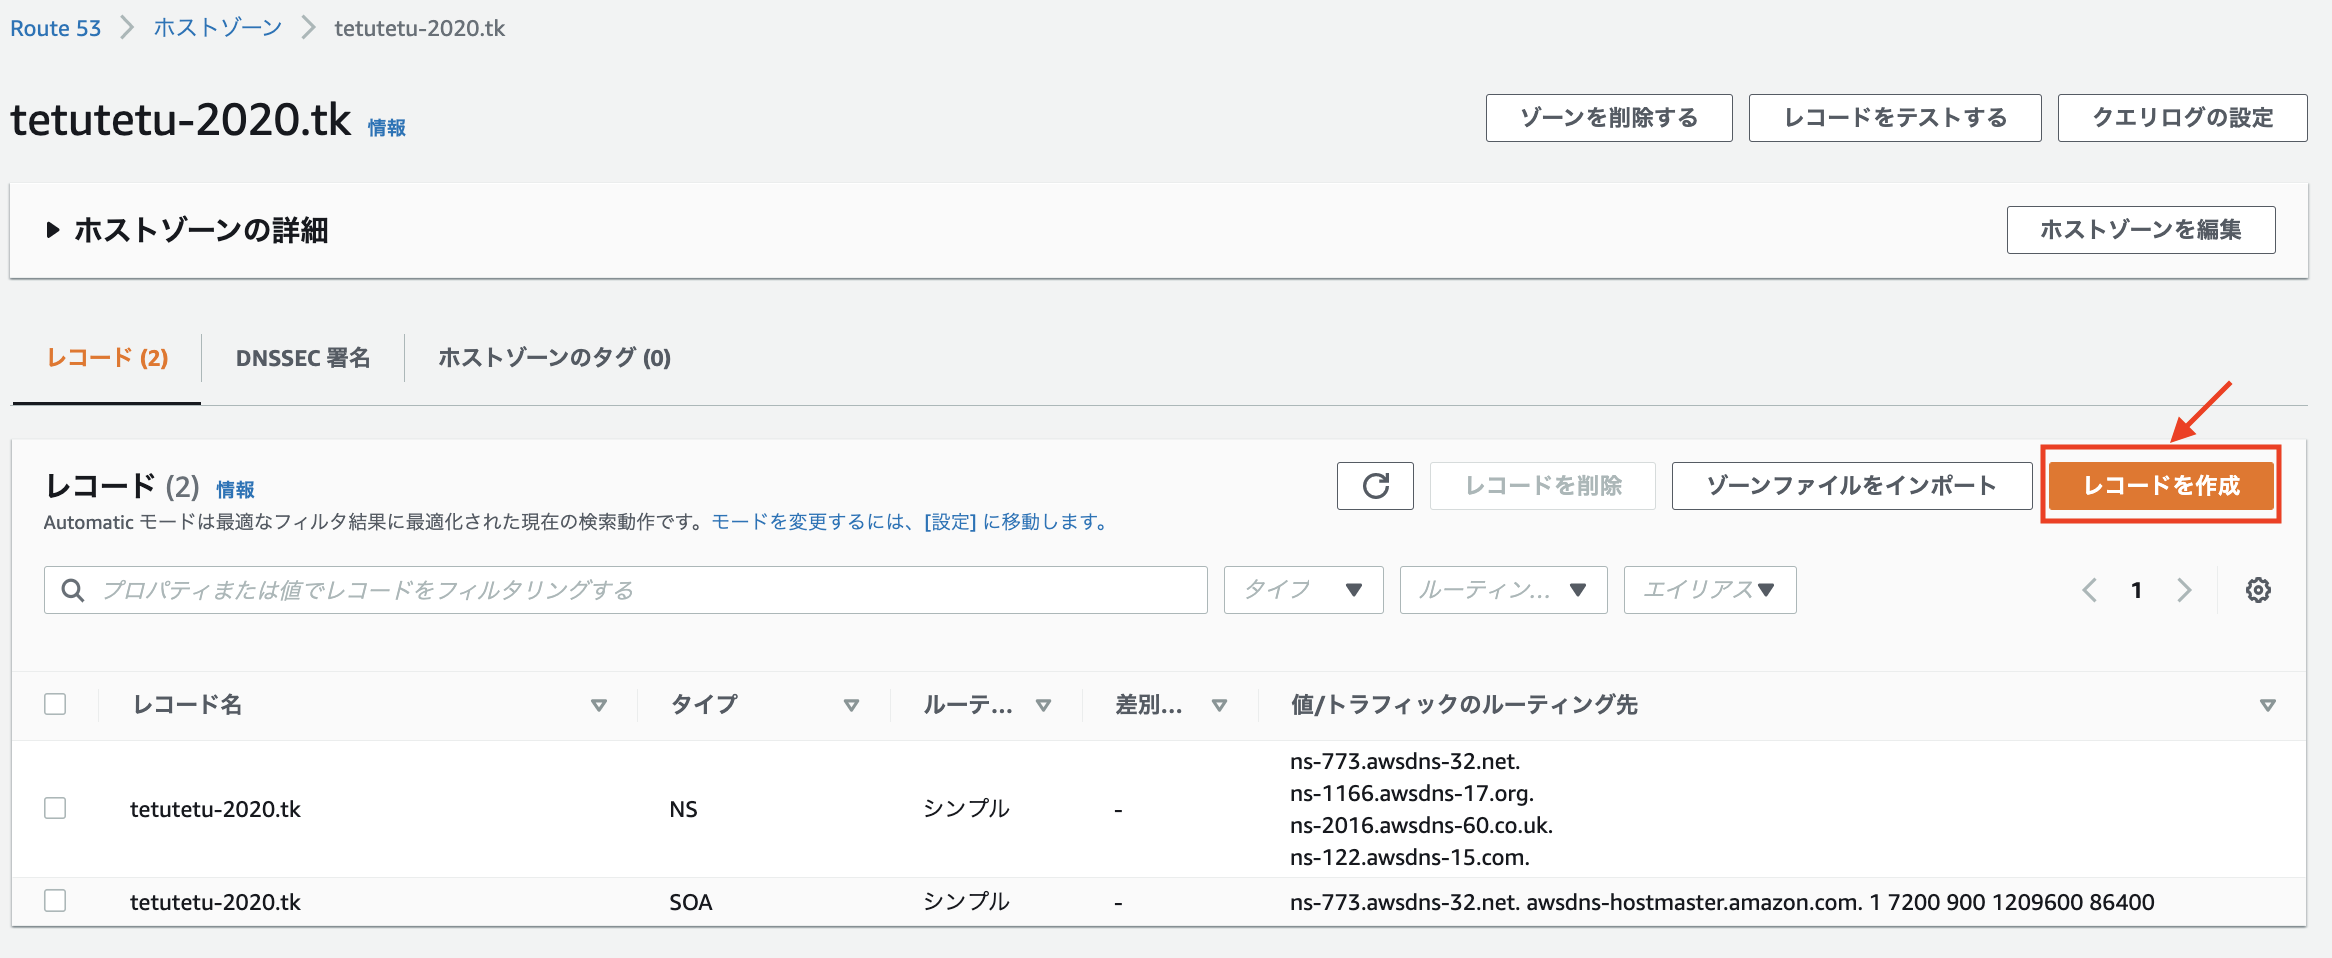Open the ホストゾーンのタグ tab
Viewport: 2332px width, 958px height.
(x=552, y=357)
